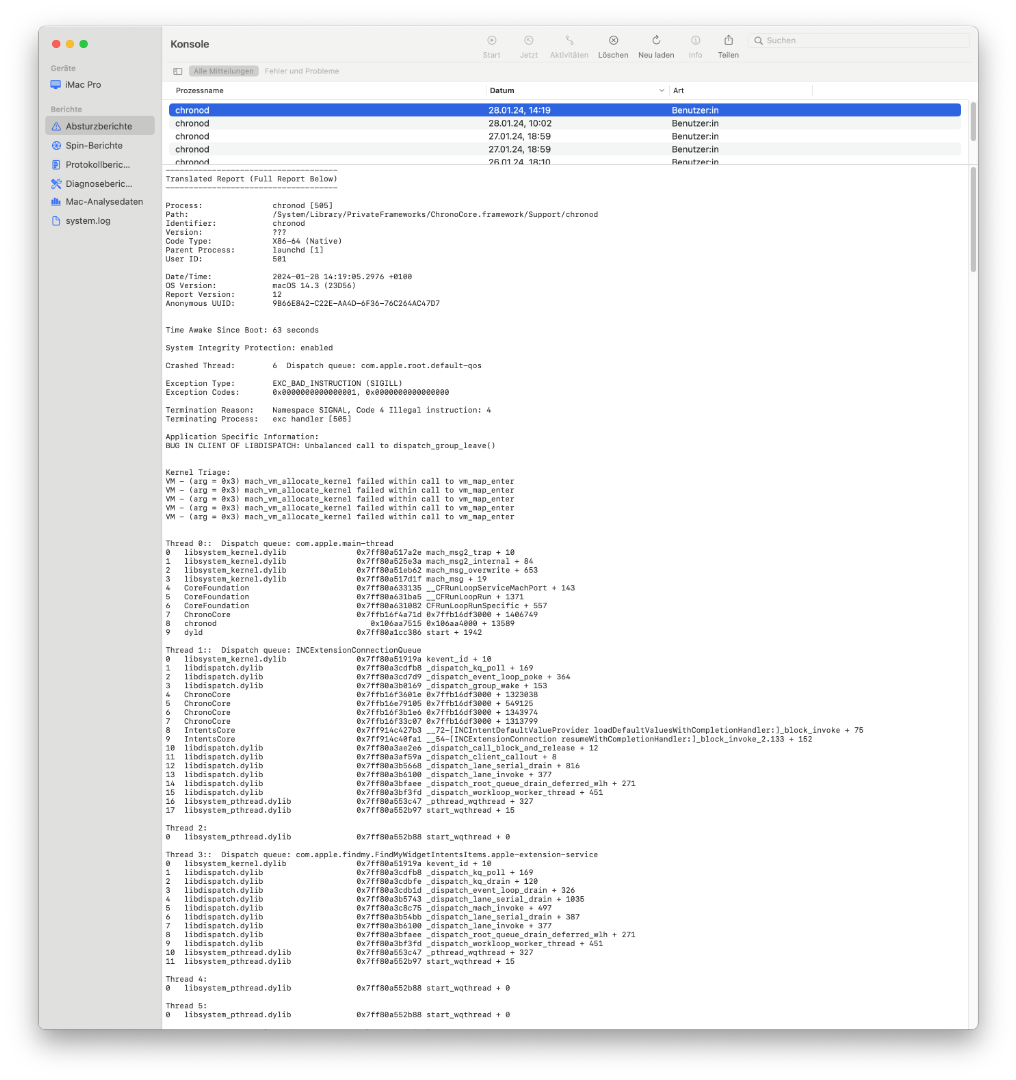Click the search magnifier icon
Viewport: 1016px width, 1080px height.
[758, 41]
